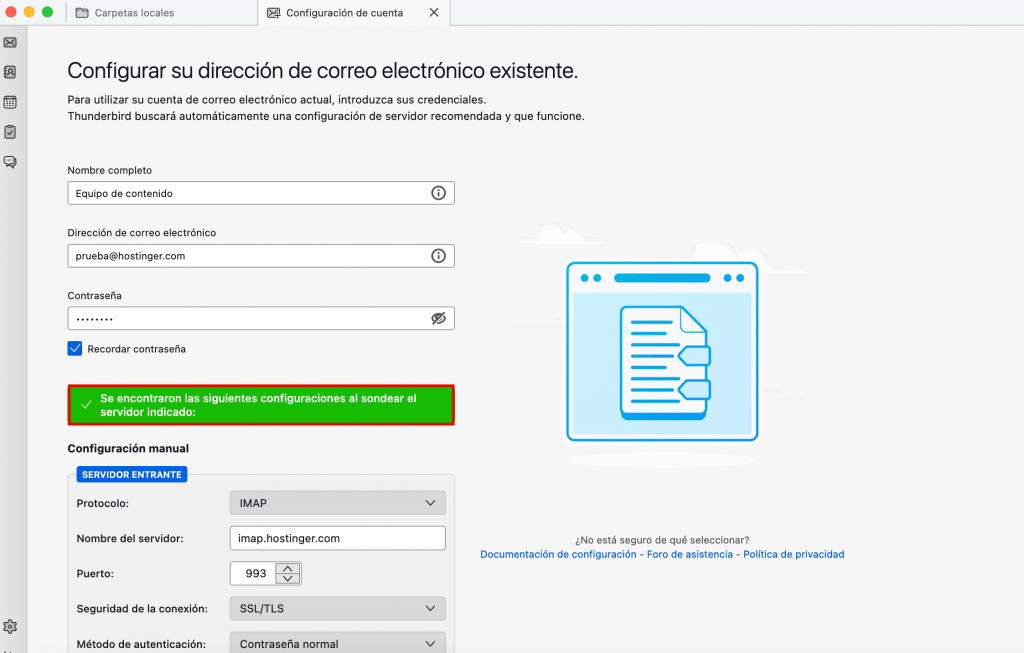Switch to the Carpetas locales tab

click(133, 13)
